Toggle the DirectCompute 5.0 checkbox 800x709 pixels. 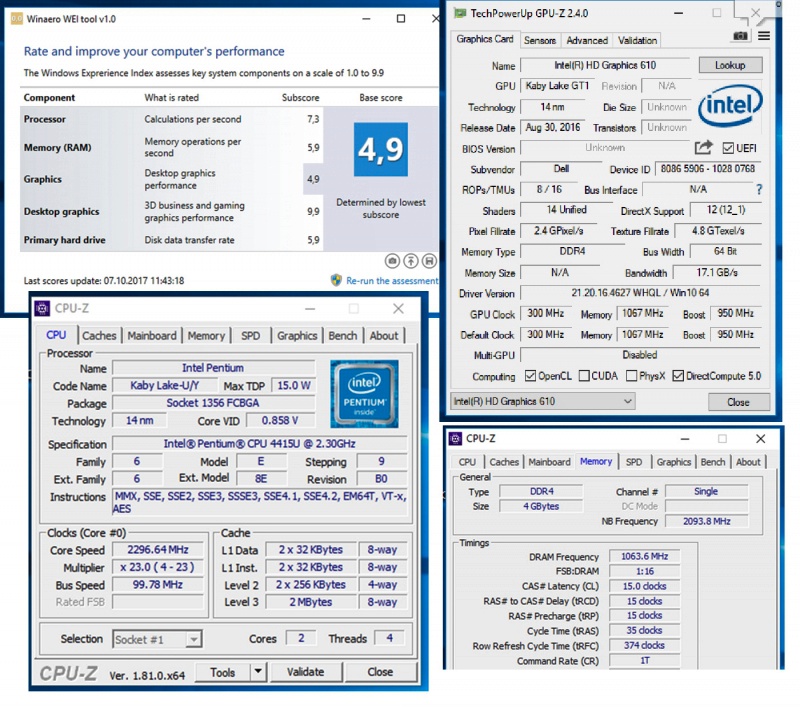[x=678, y=376]
